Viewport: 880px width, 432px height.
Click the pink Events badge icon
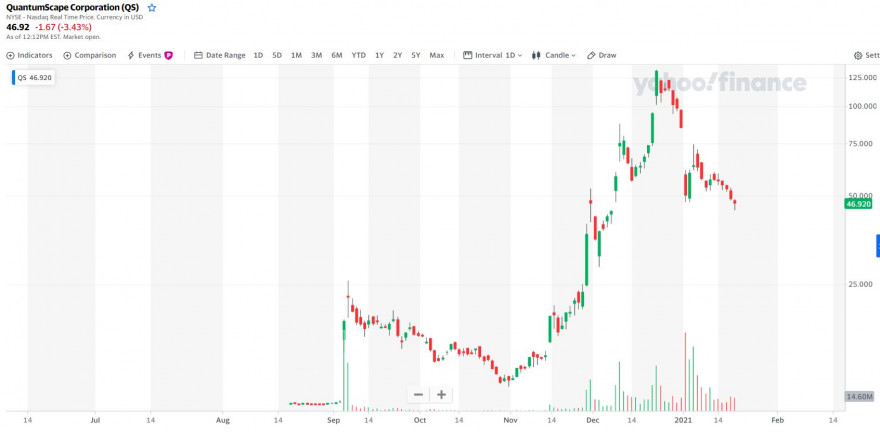tap(168, 56)
